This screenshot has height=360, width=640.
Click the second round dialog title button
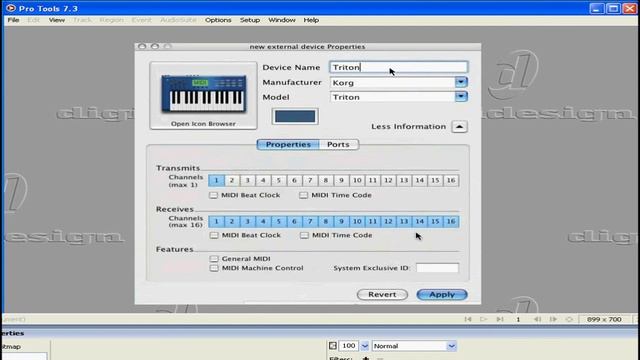155,47
